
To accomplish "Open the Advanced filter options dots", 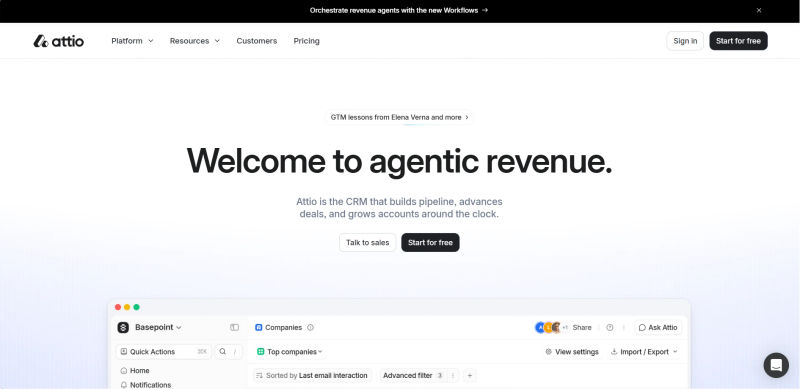I will tap(453, 375).
